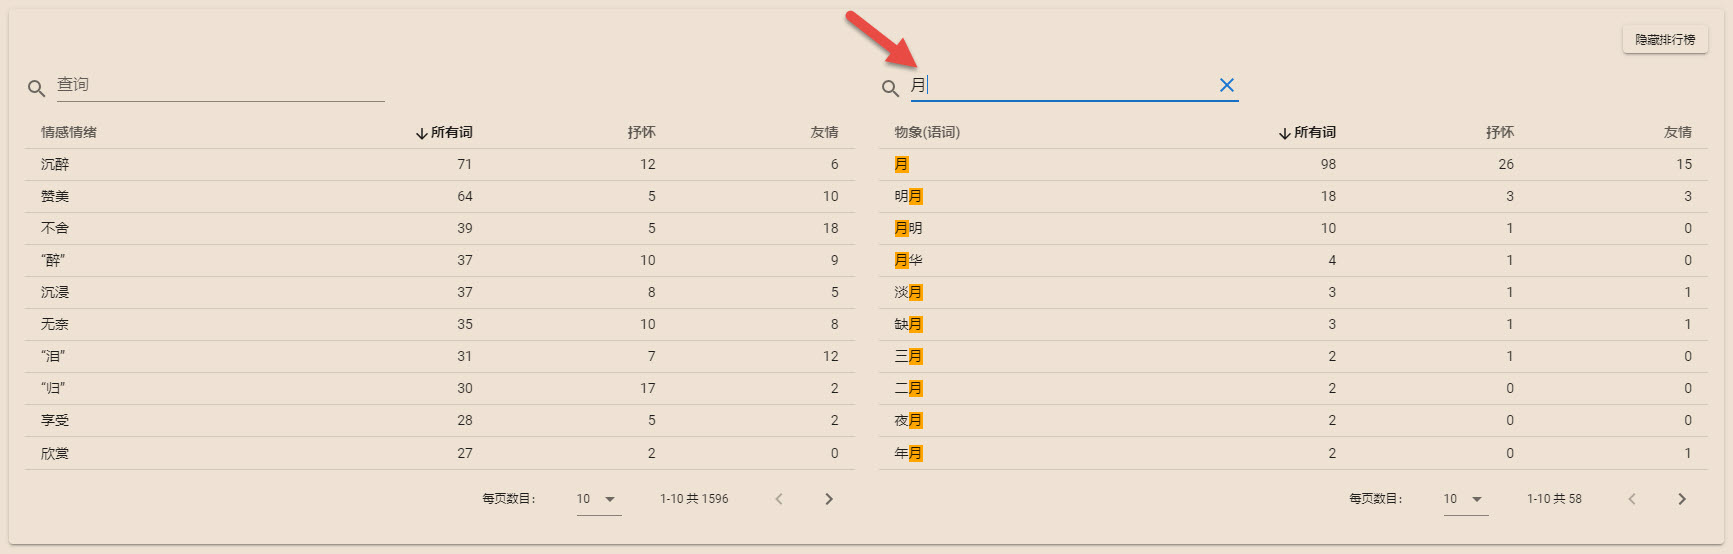Open rows-per-page dropdown in 物象 table
This screenshot has width=1733, height=554.
tap(1465, 499)
